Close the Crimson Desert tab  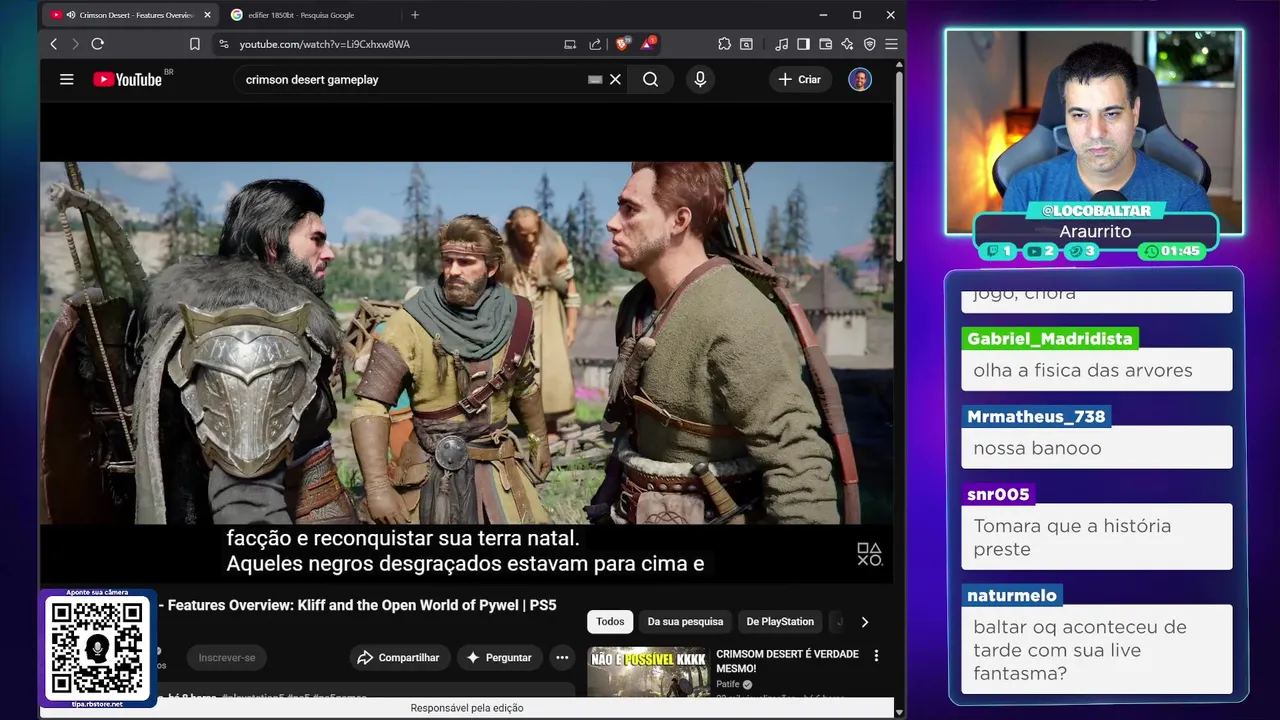pos(207,15)
